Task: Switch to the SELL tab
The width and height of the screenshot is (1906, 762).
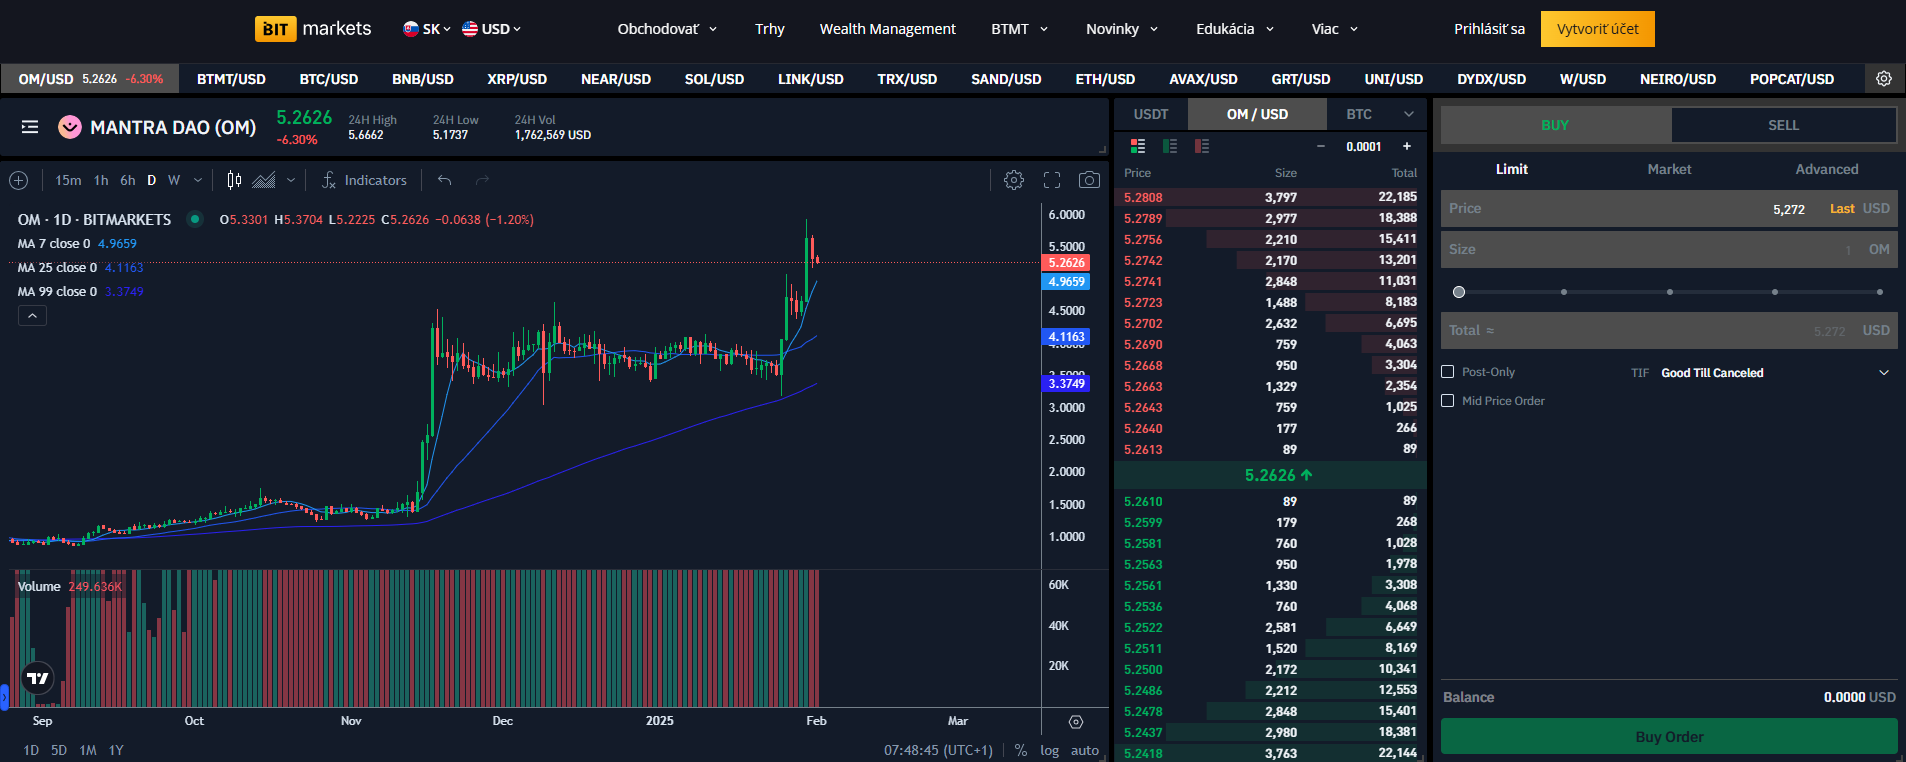Action: (x=1783, y=125)
